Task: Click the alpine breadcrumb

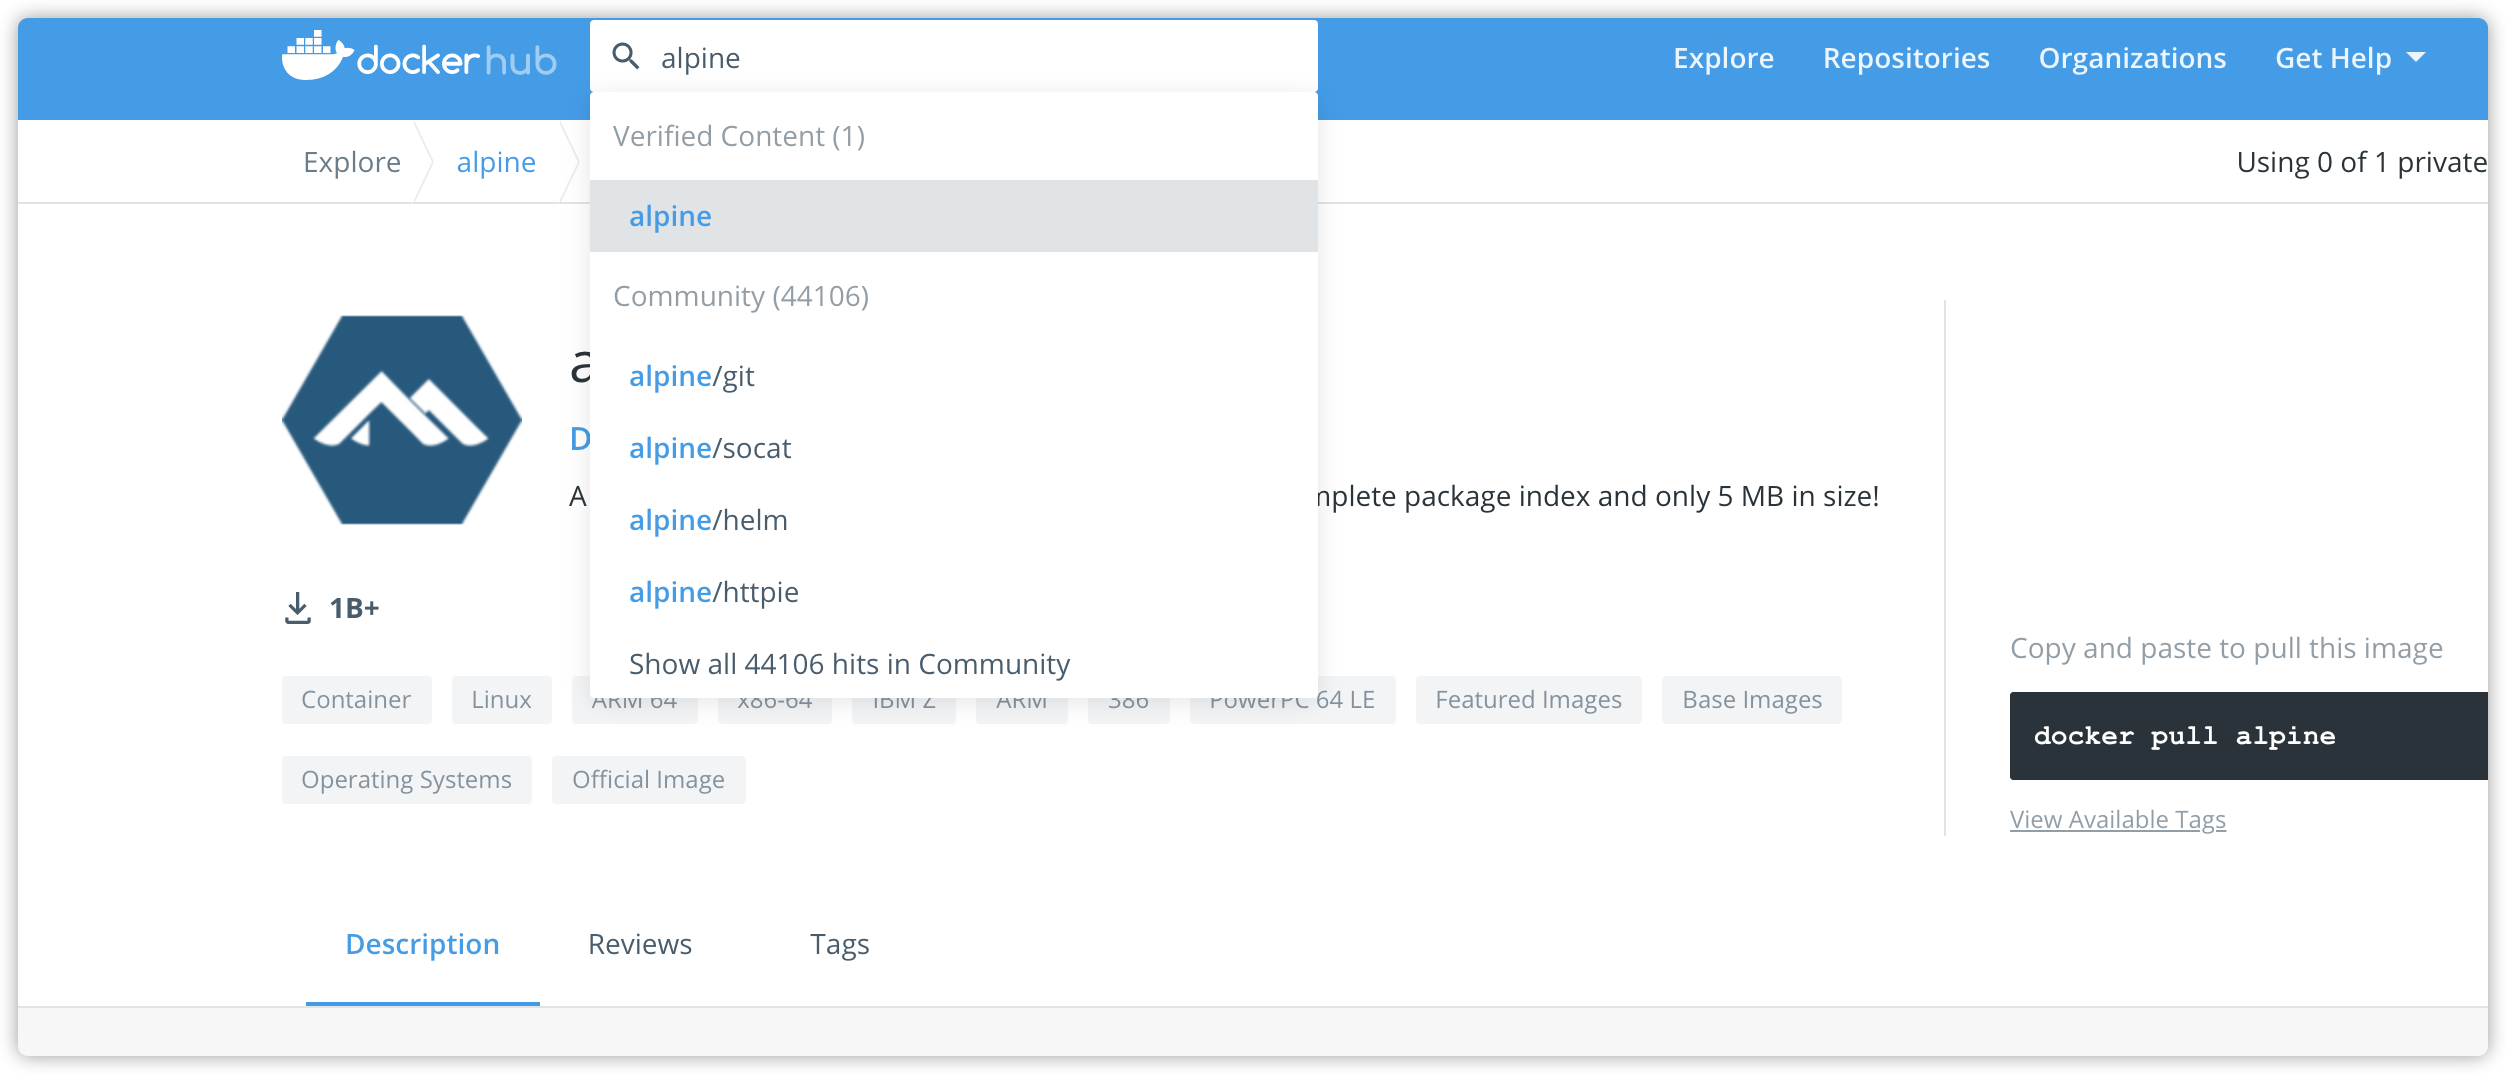Action: (x=496, y=162)
